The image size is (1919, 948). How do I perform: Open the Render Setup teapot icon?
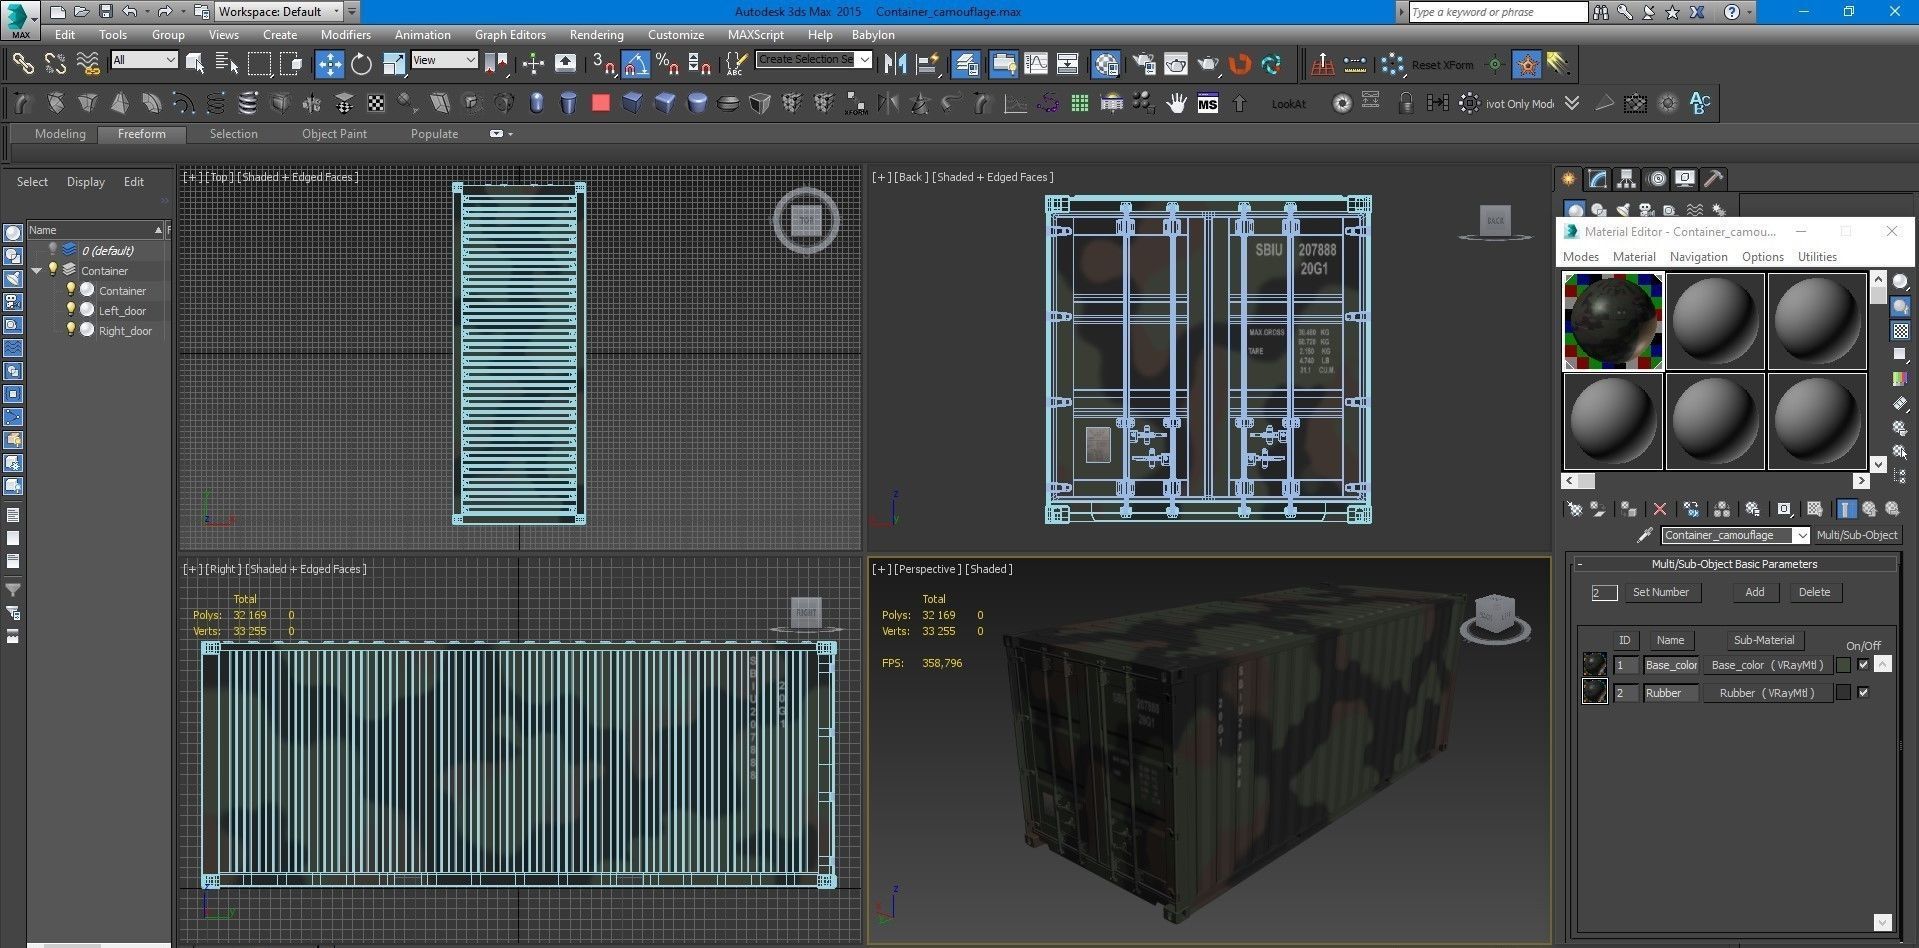1144,65
